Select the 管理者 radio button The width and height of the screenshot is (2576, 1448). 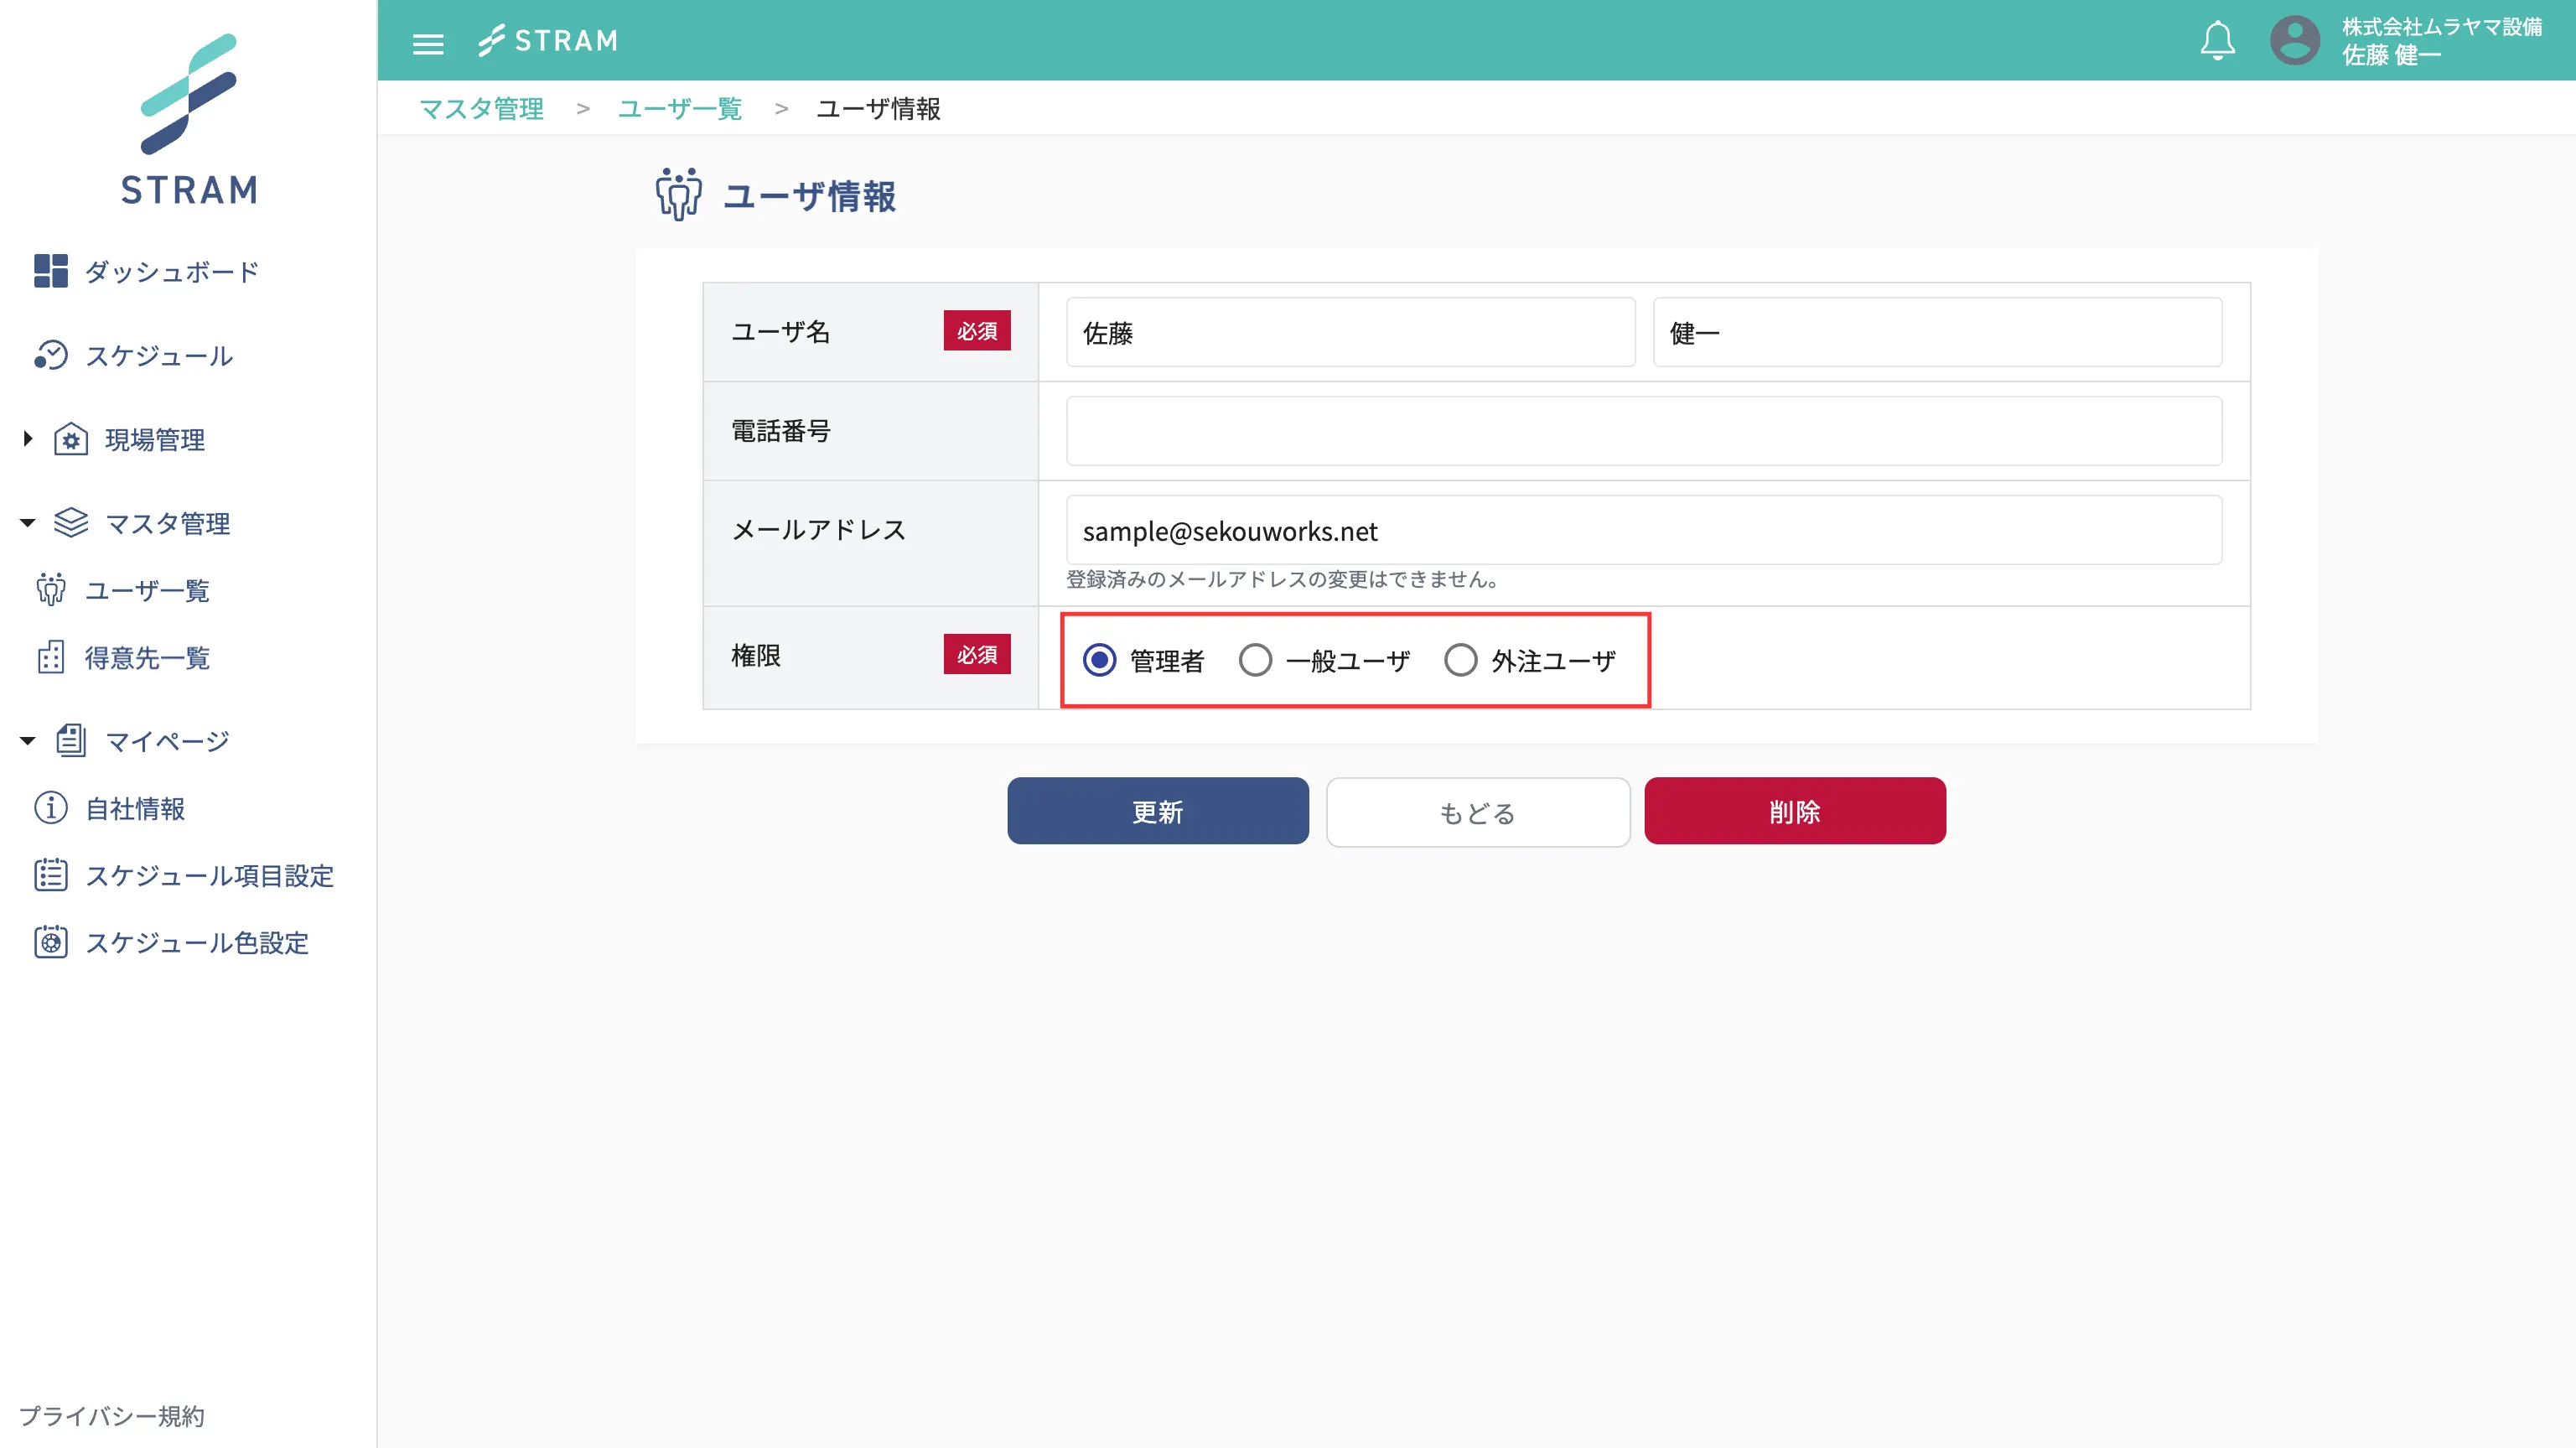coord(1099,660)
